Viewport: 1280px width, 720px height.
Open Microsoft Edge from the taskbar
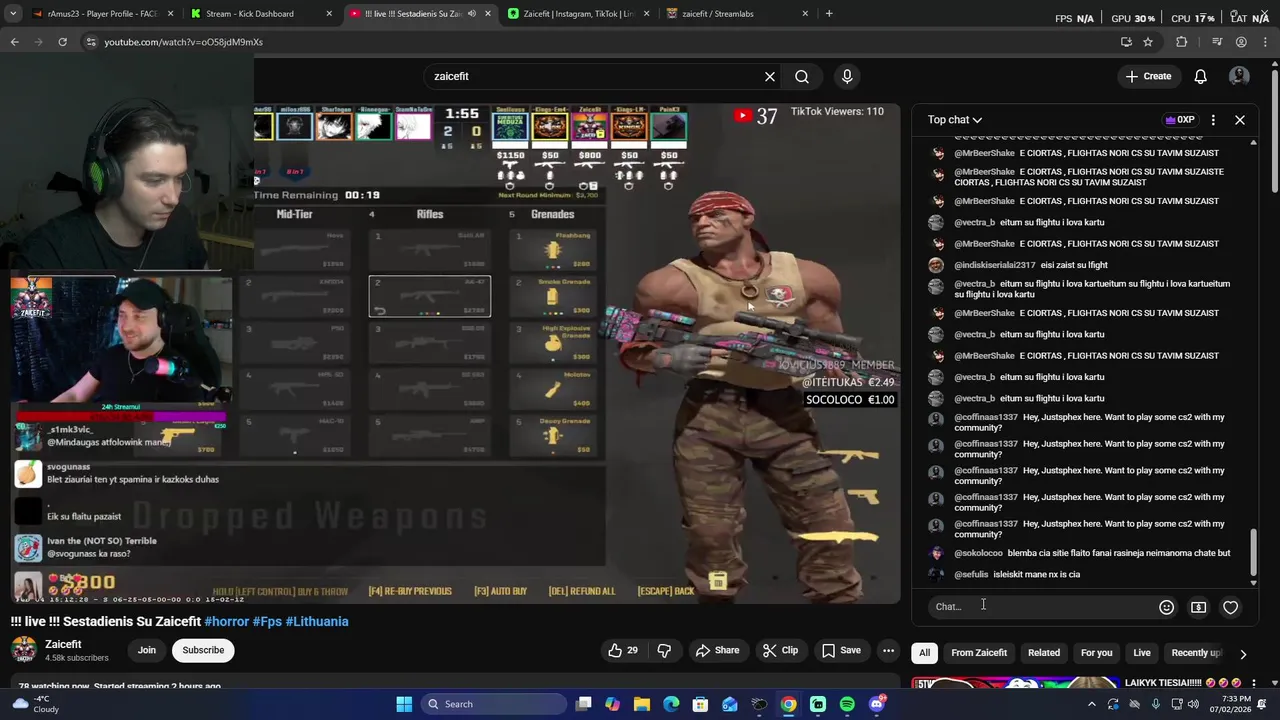[671, 704]
